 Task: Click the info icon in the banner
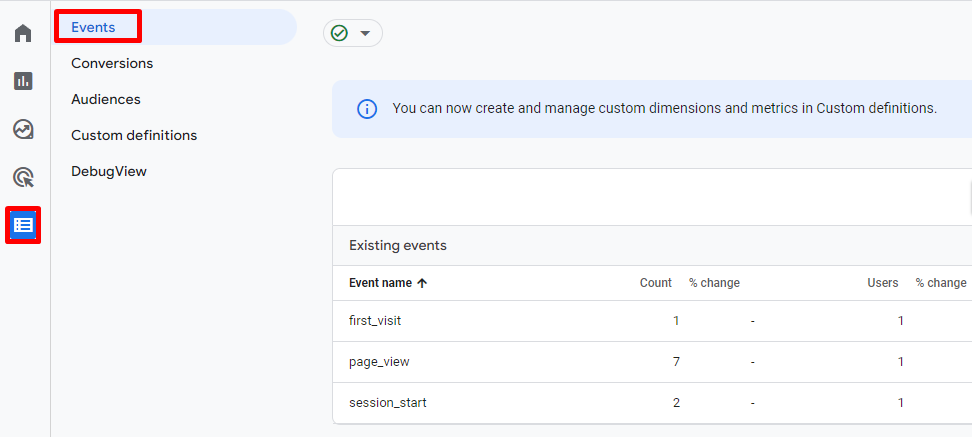(x=367, y=108)
